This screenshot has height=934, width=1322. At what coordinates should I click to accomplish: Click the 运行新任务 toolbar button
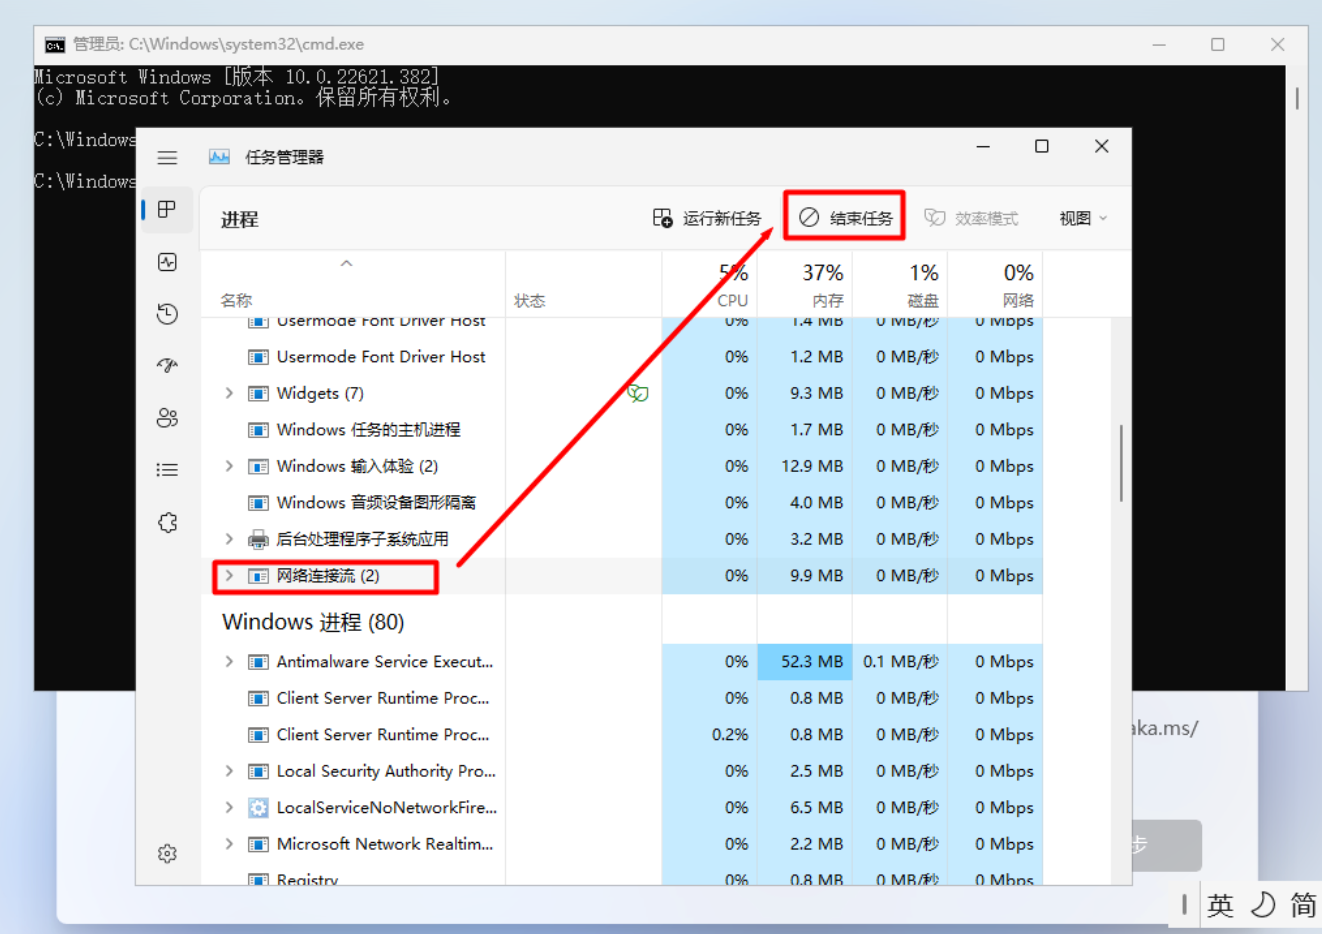[707, 218]
